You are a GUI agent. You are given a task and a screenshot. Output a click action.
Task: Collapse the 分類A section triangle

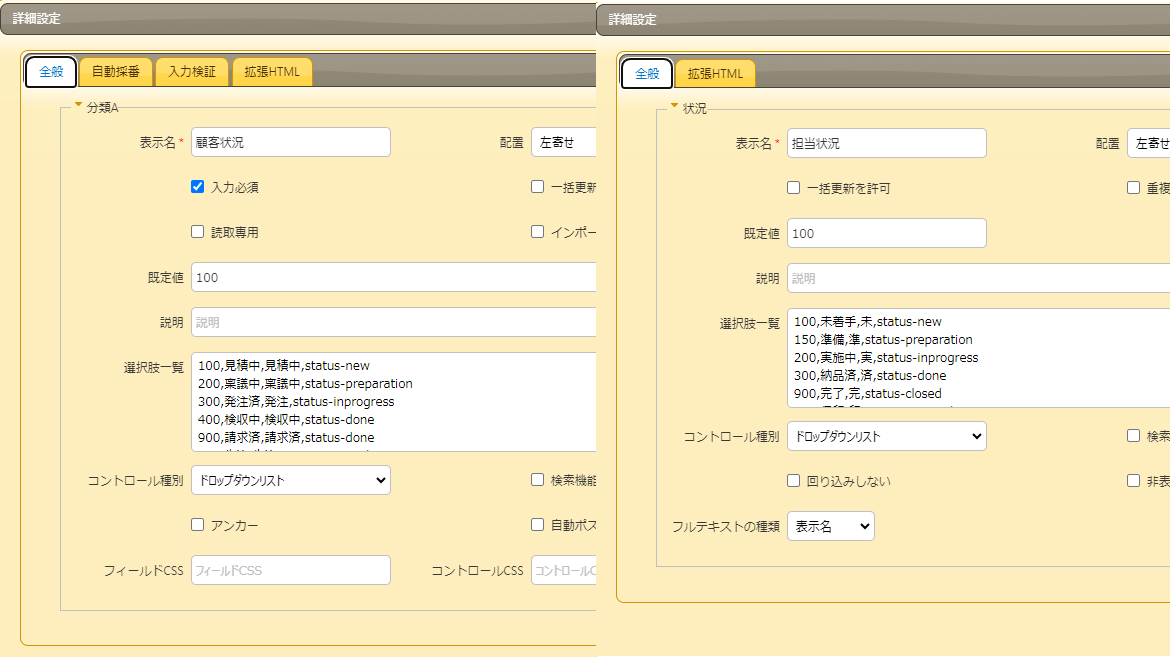tap(78, 105)
